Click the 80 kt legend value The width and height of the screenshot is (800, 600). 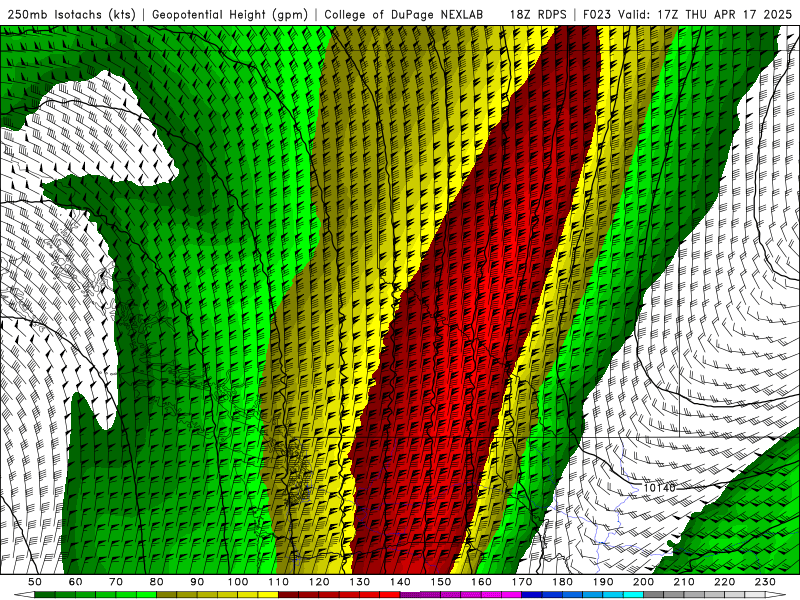[x=157, y=582]
